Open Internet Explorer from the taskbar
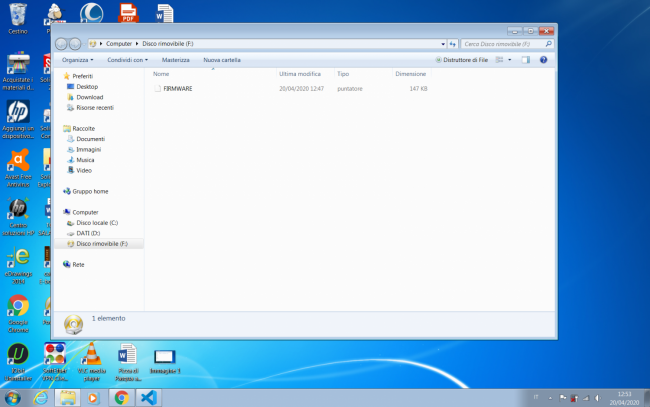Image resolution: width=650 pixels, height=407 pixels. click(x=41, y=396)
